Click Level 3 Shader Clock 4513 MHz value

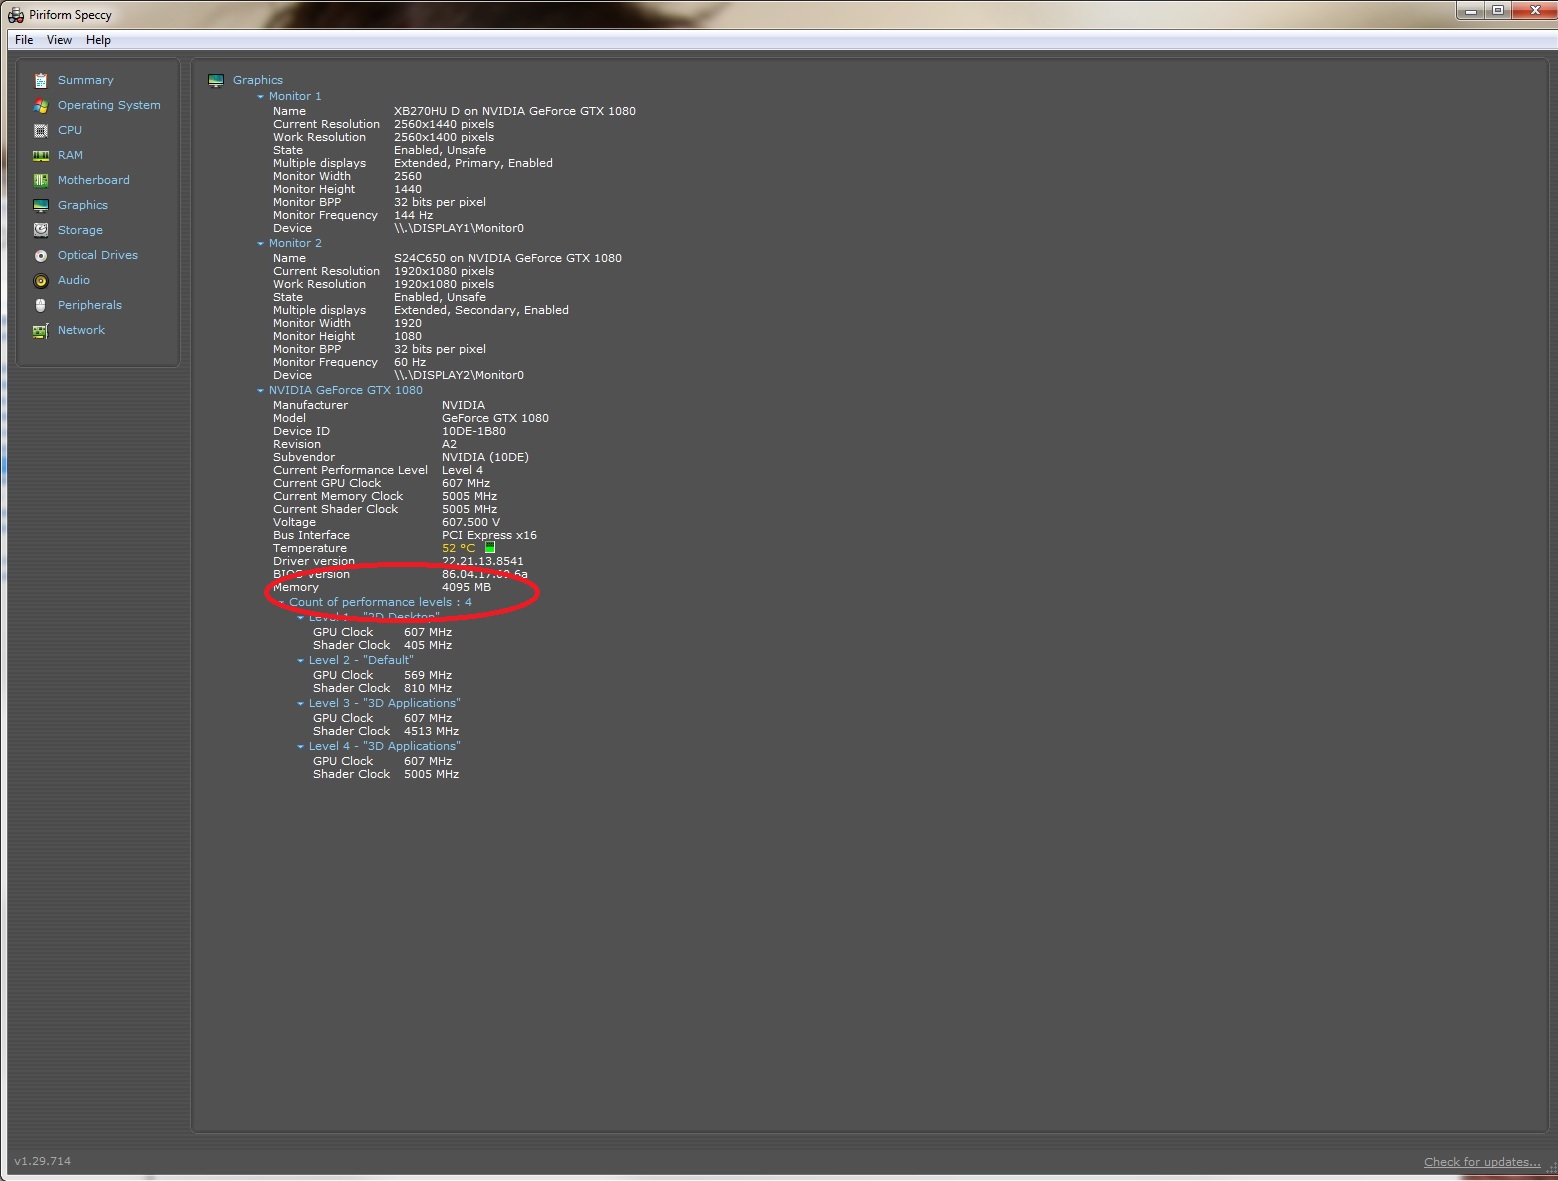[431, 731]
